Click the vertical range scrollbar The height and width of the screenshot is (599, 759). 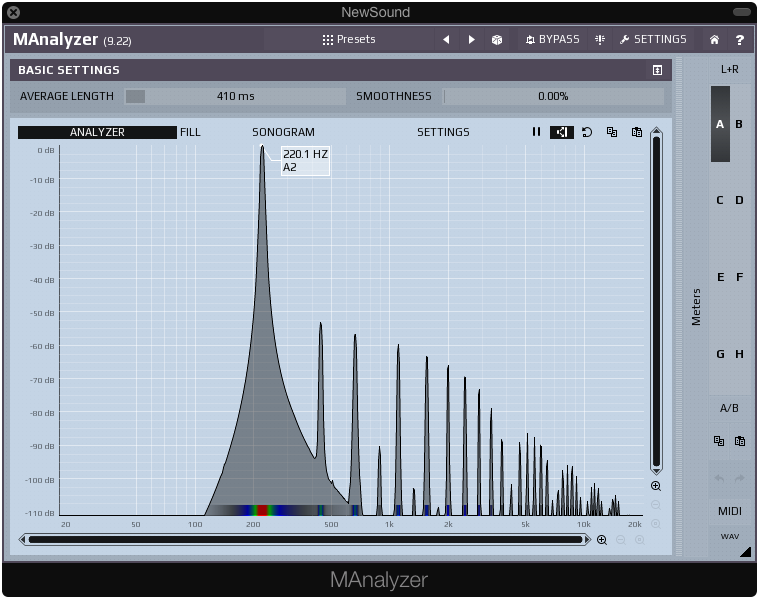656,301
